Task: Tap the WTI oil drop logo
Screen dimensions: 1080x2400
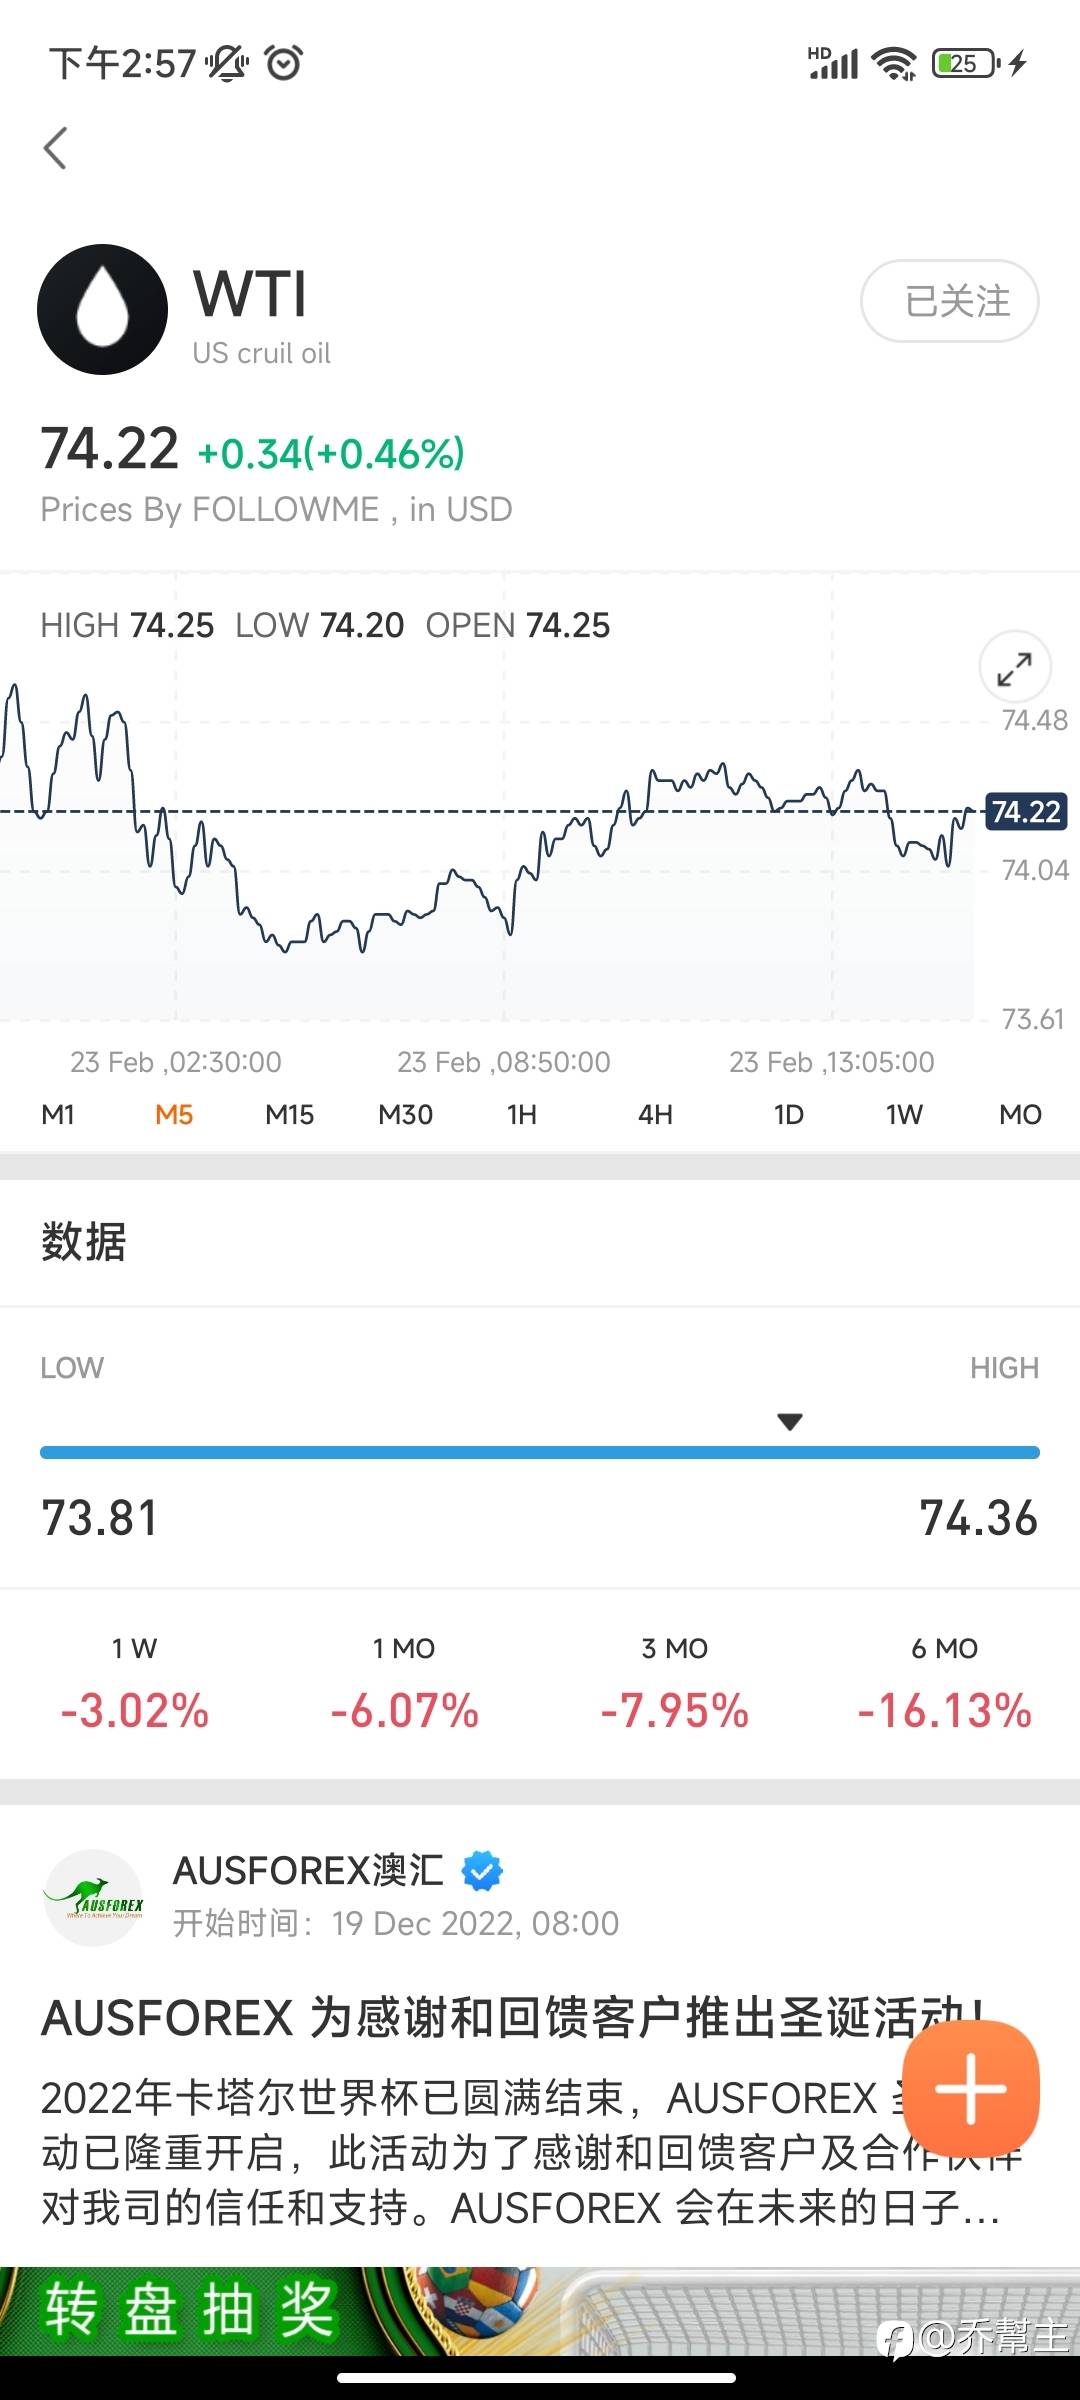Action: (102, 310)
